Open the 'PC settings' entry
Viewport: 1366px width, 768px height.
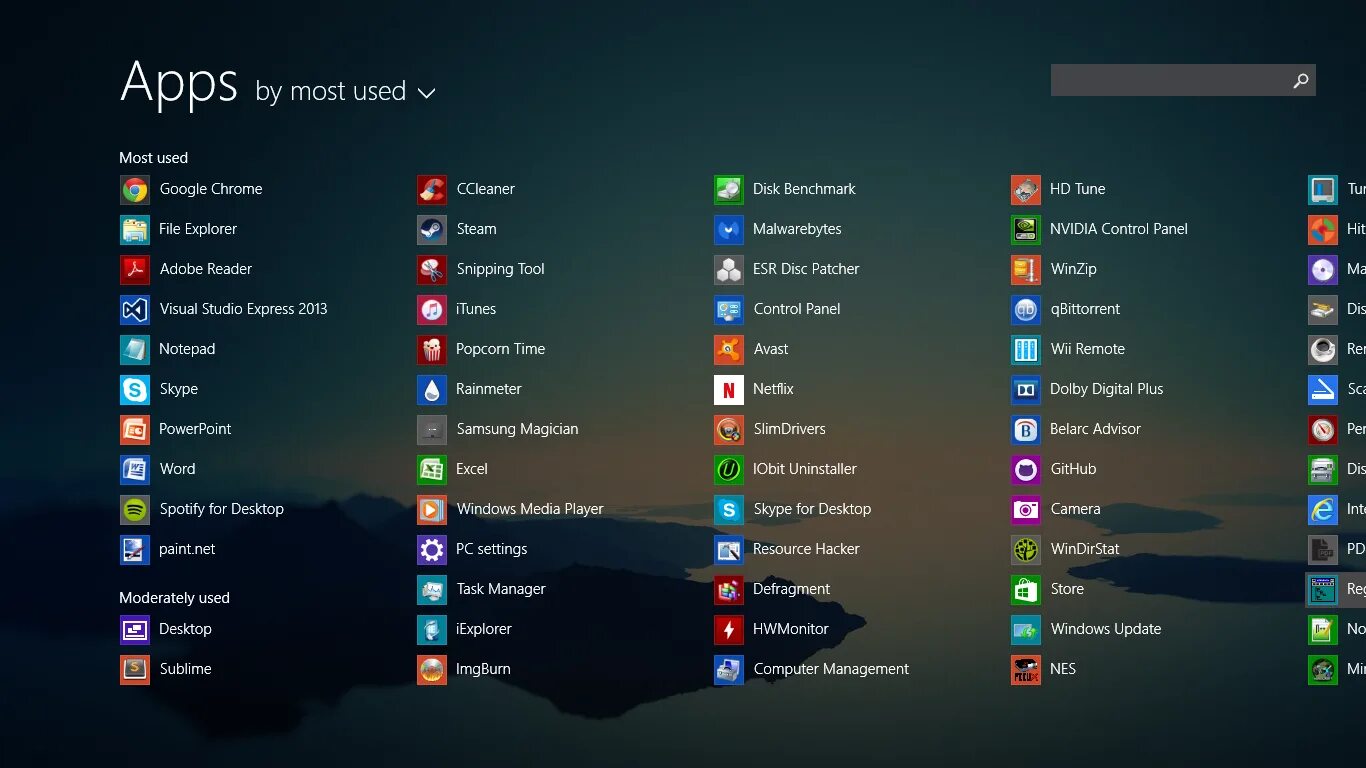472,549
